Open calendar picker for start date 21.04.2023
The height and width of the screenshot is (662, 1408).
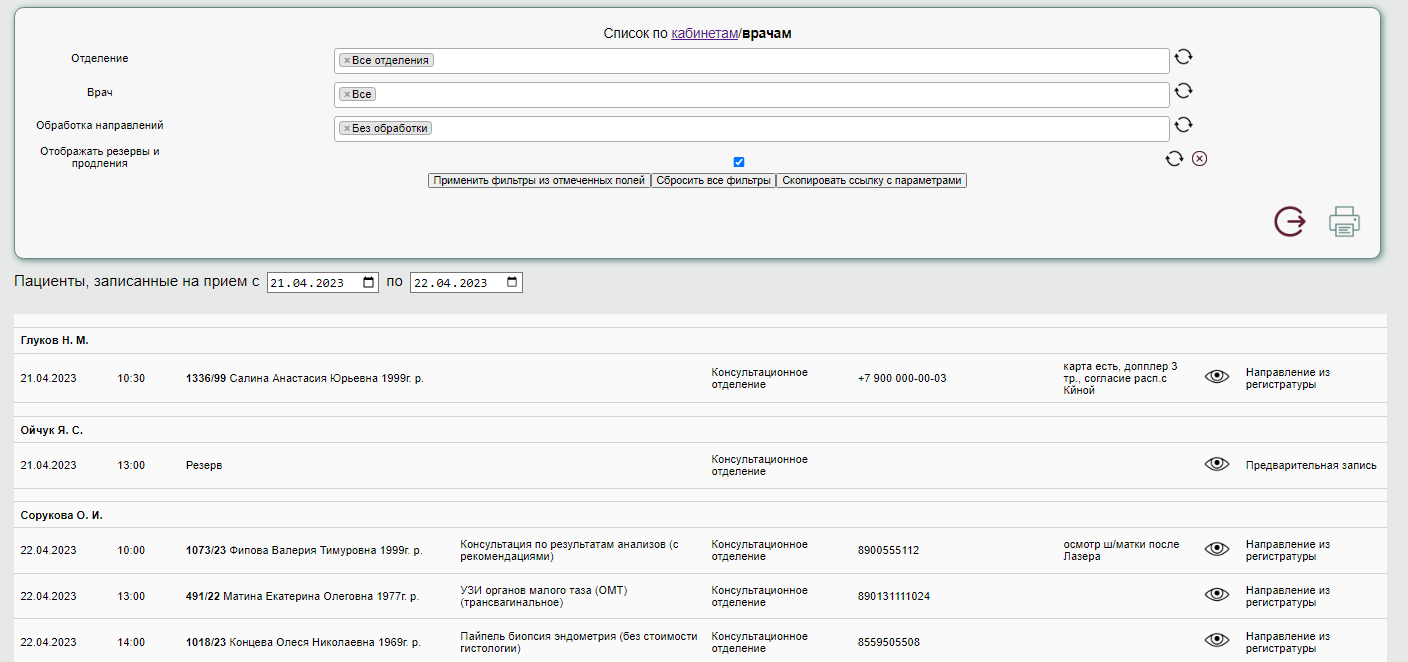click(x=369, y=283)
